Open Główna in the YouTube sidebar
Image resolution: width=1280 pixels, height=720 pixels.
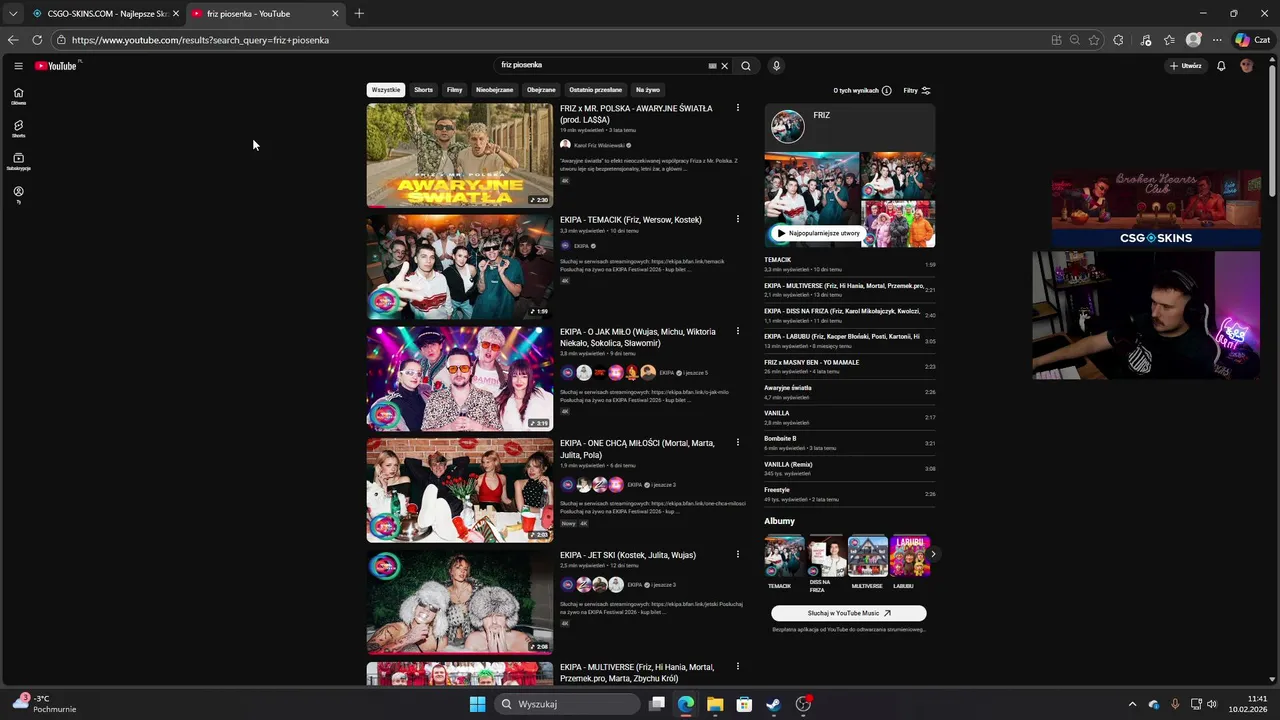[x=18, y=96]
